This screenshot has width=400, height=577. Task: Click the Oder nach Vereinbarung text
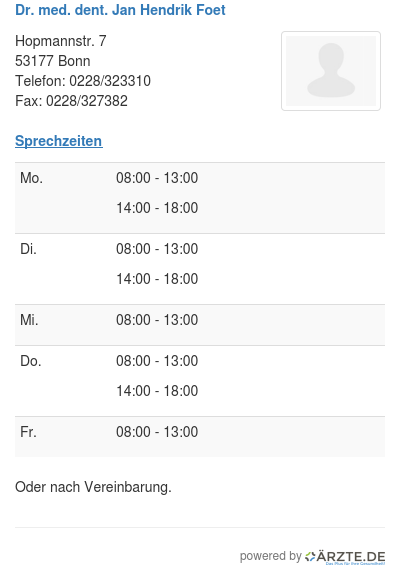coord(93,487)
